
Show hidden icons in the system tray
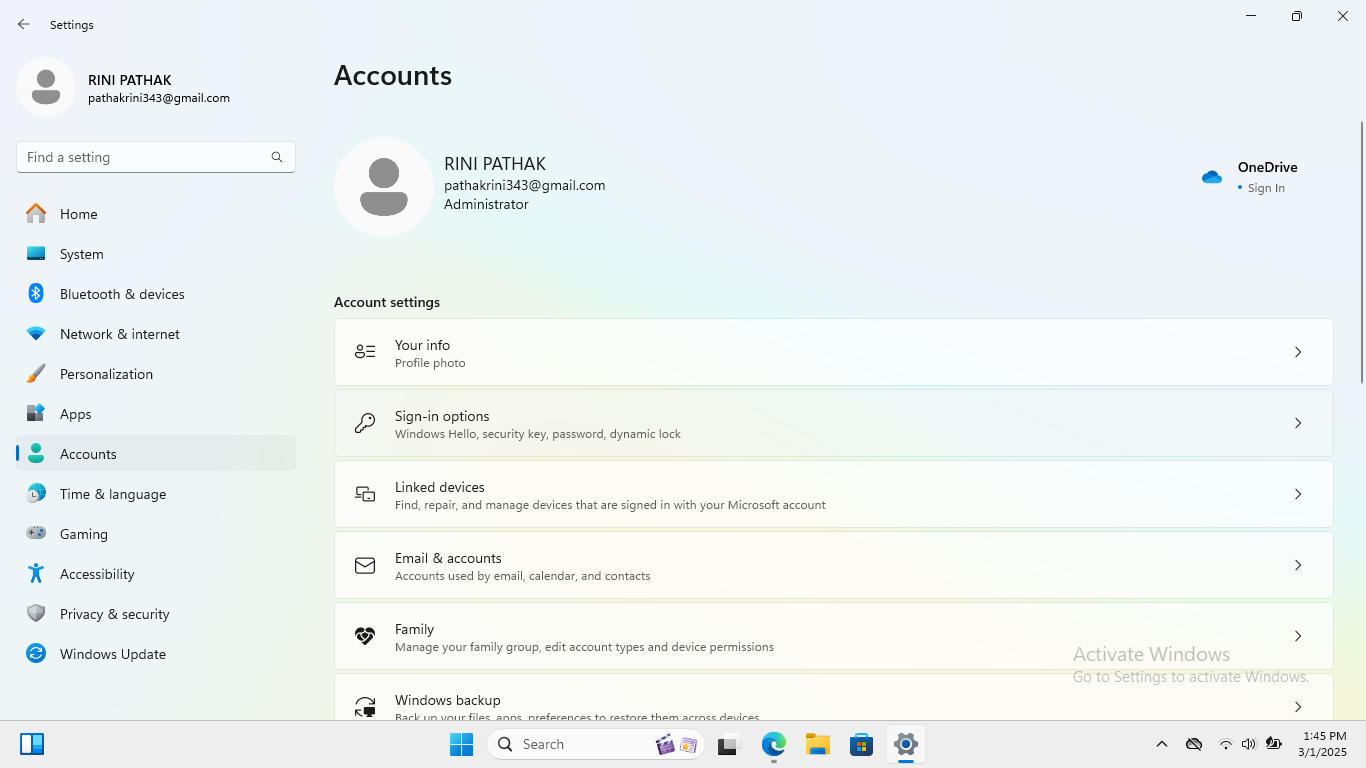pos(1161,744)
